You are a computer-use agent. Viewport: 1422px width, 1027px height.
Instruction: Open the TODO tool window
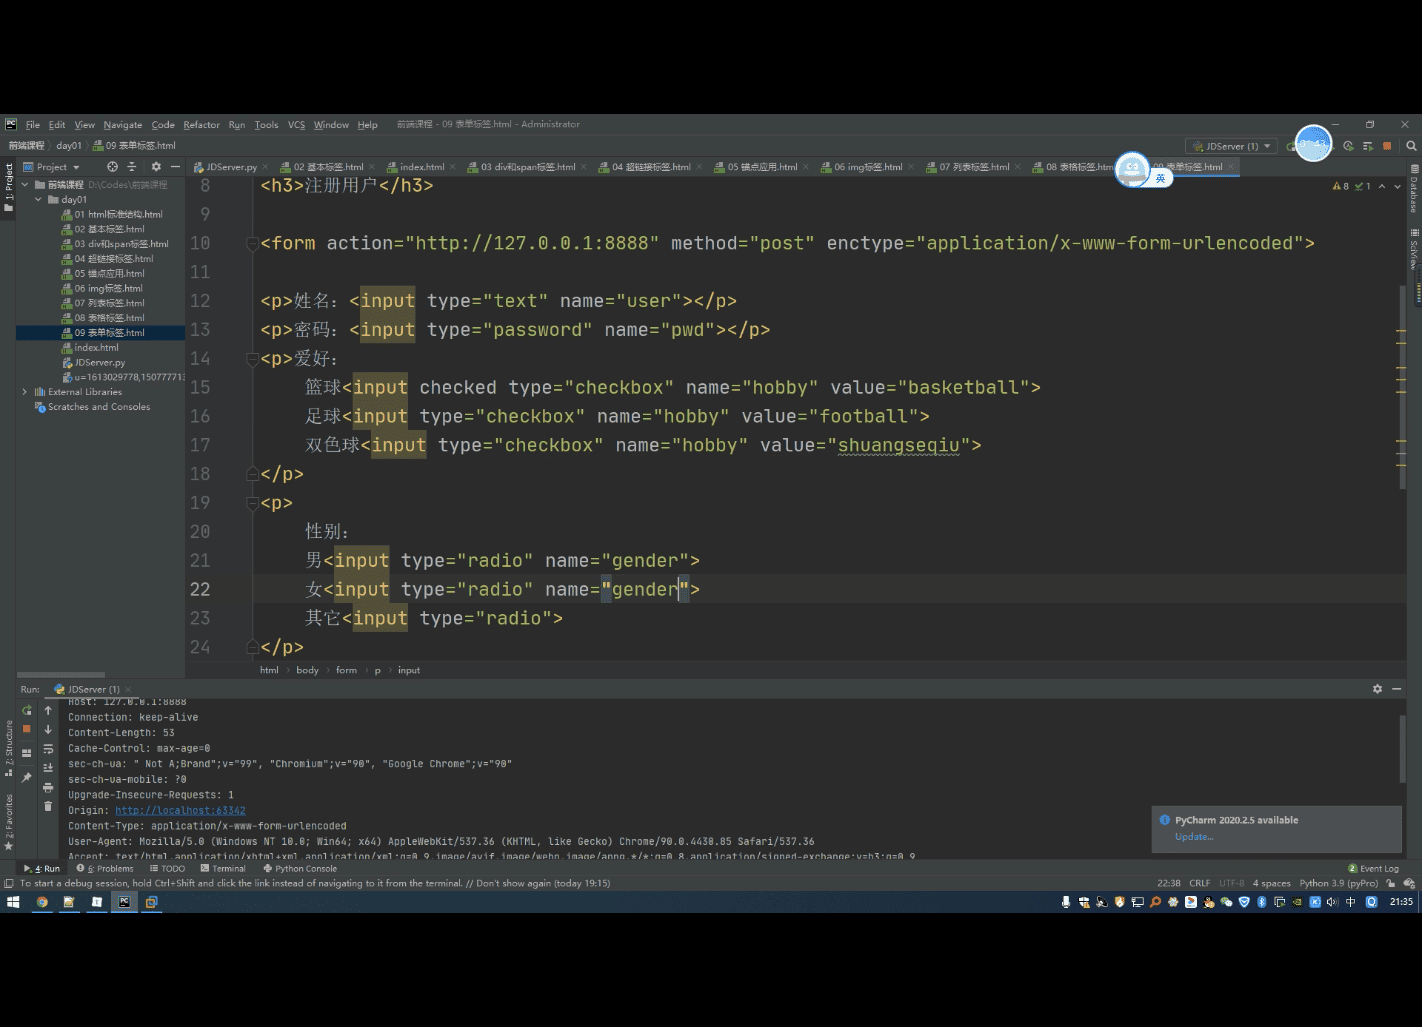point(167,869)
